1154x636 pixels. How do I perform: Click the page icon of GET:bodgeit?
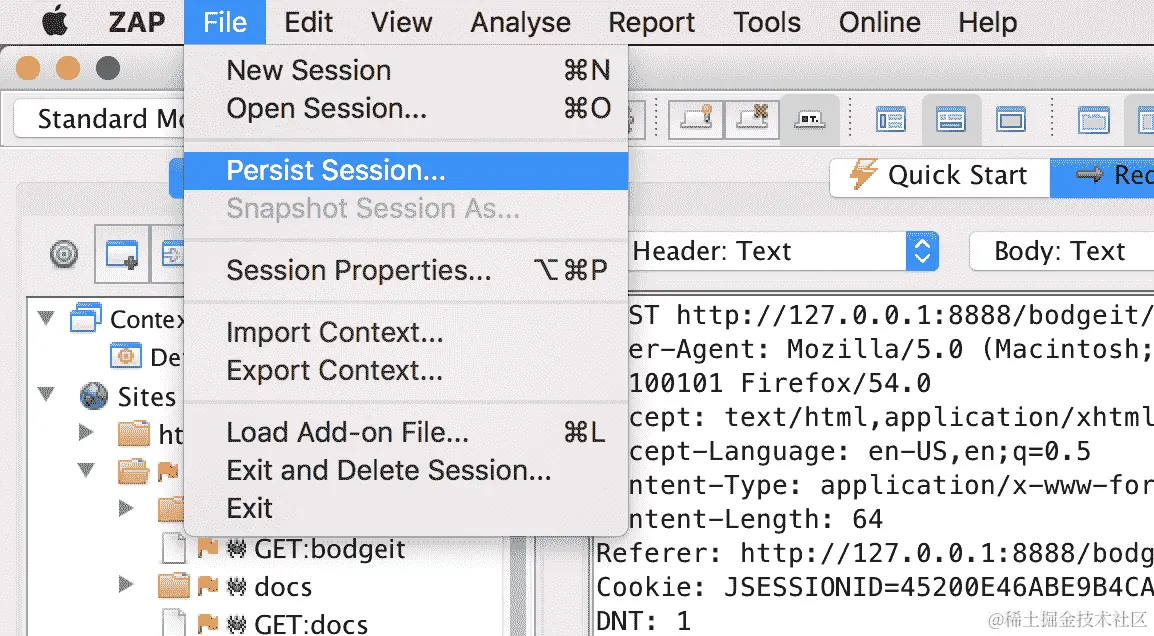click(x=174, y=549)
